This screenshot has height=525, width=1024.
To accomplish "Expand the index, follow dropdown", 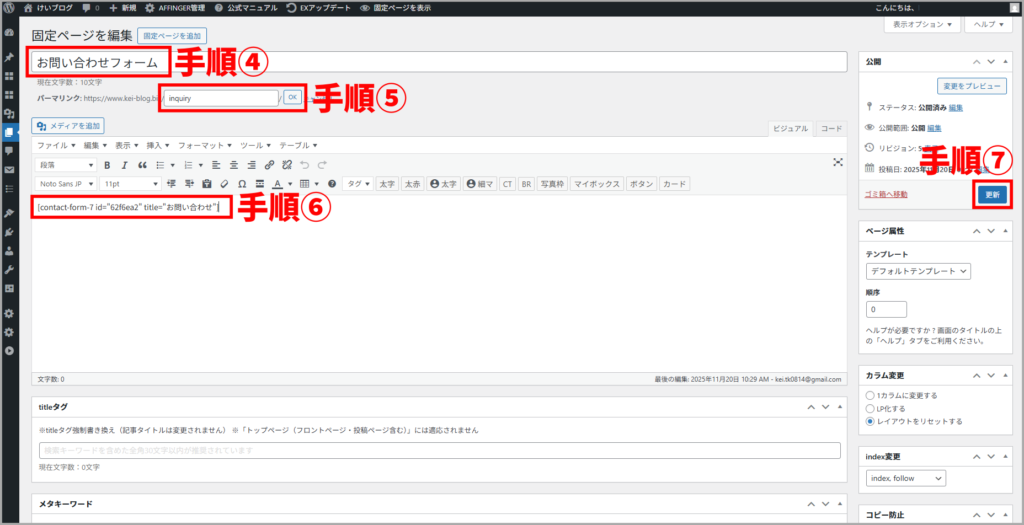I will 905,479.
